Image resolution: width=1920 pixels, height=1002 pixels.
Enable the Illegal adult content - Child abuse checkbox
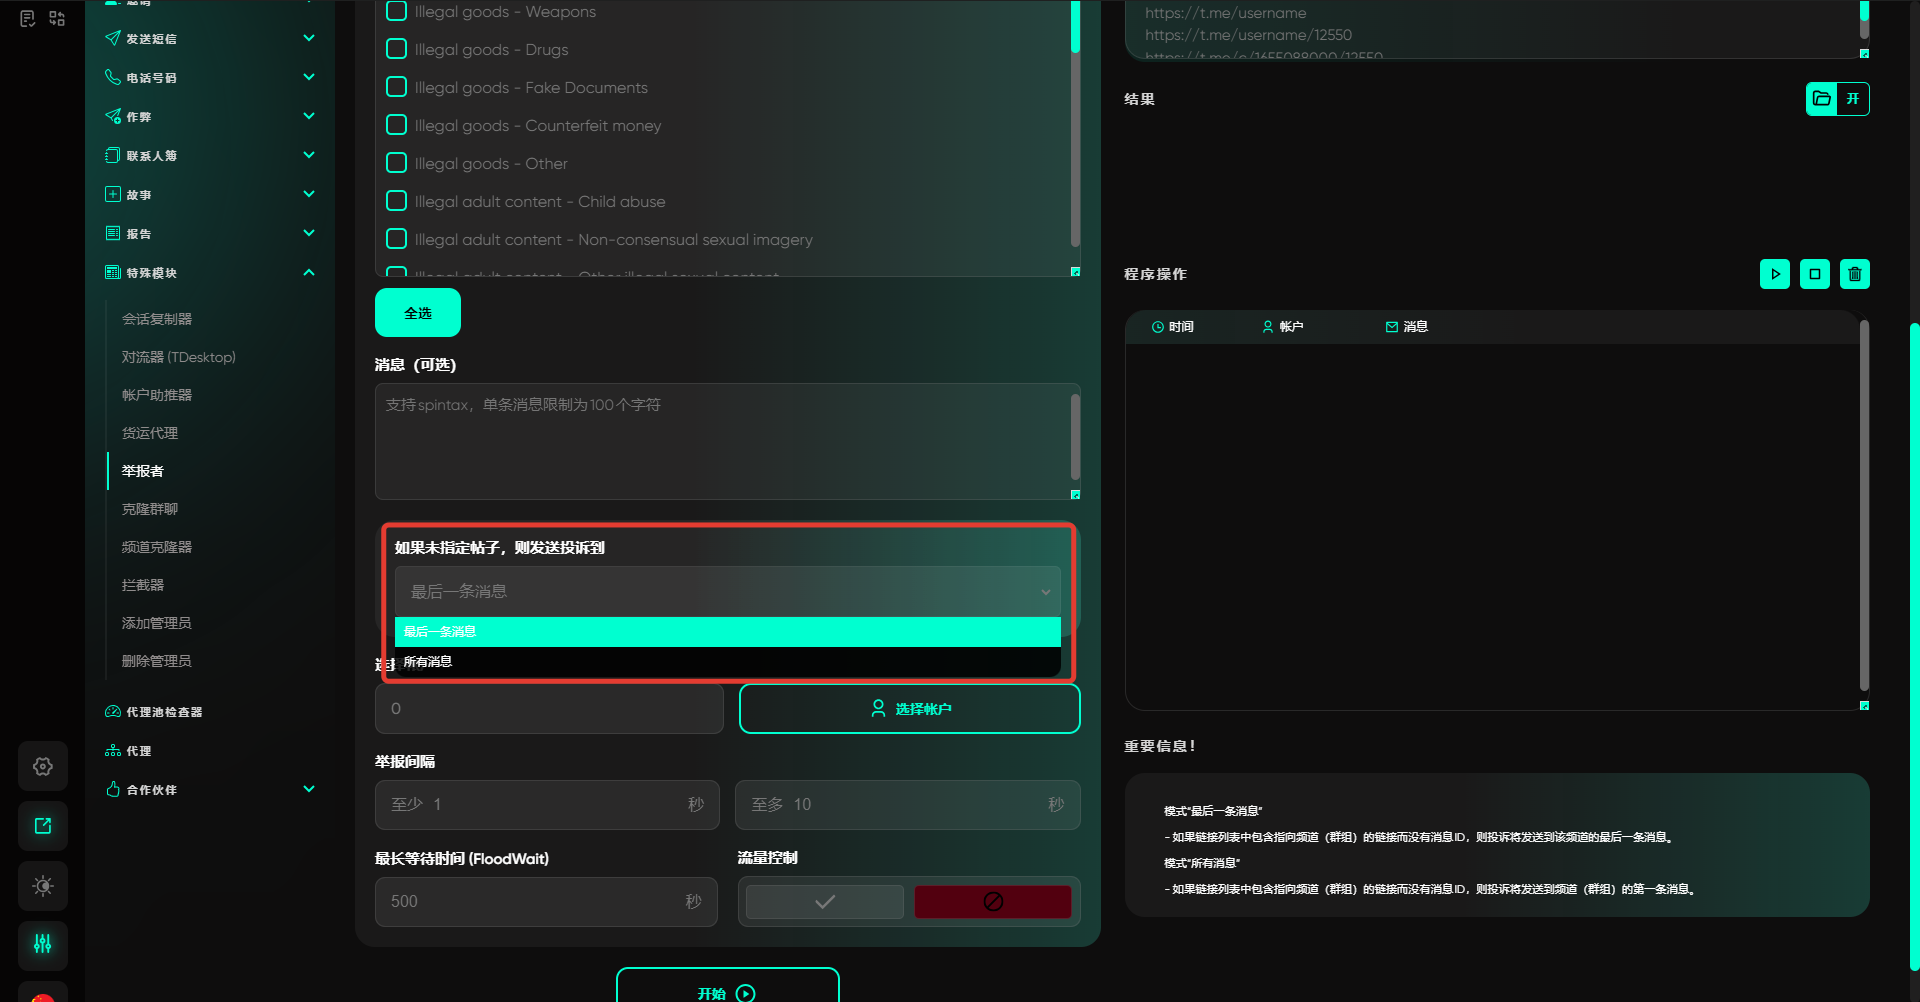coord(397,201)
